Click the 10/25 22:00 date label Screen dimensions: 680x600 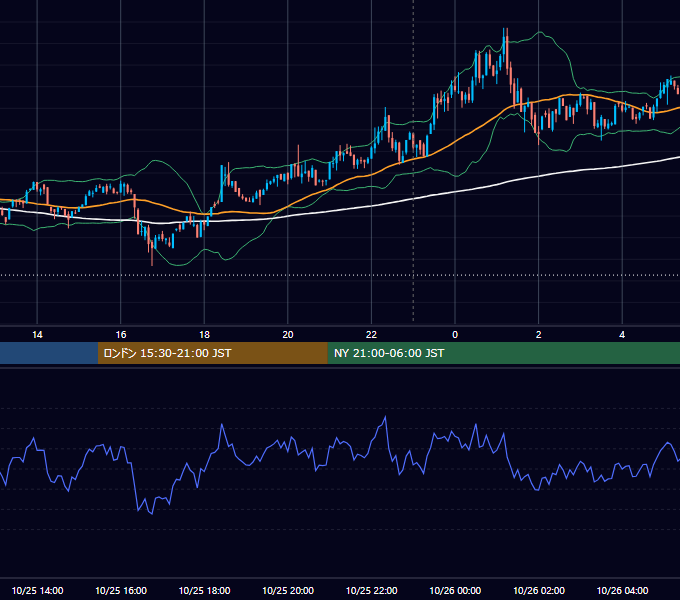pos(371,590)
